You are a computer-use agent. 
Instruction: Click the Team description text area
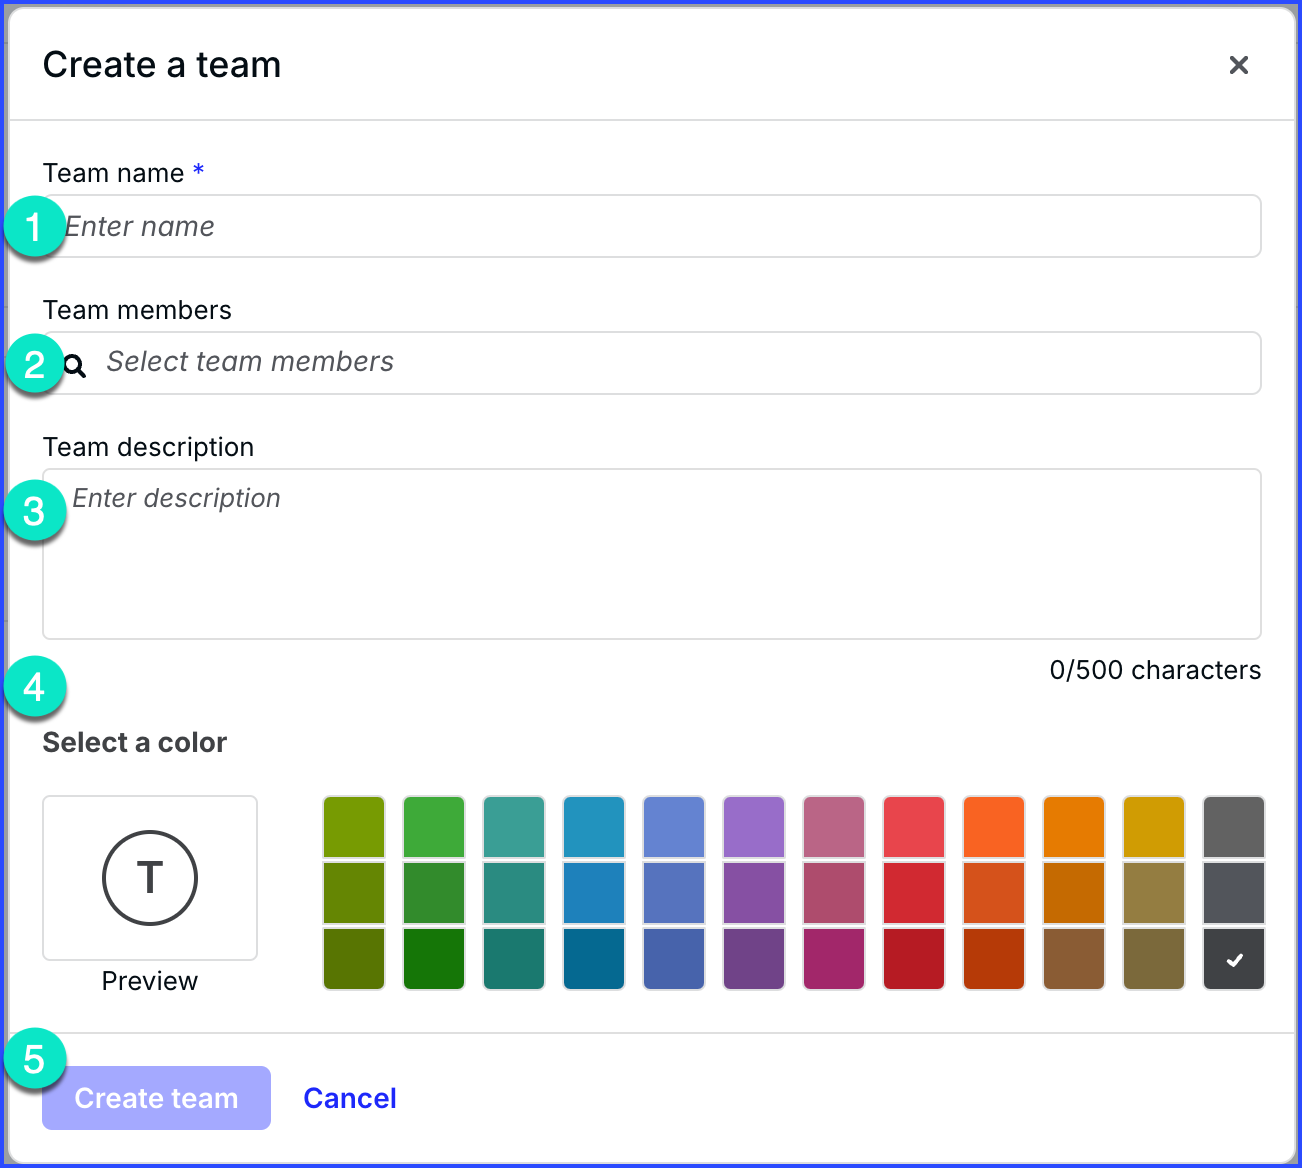652,554
